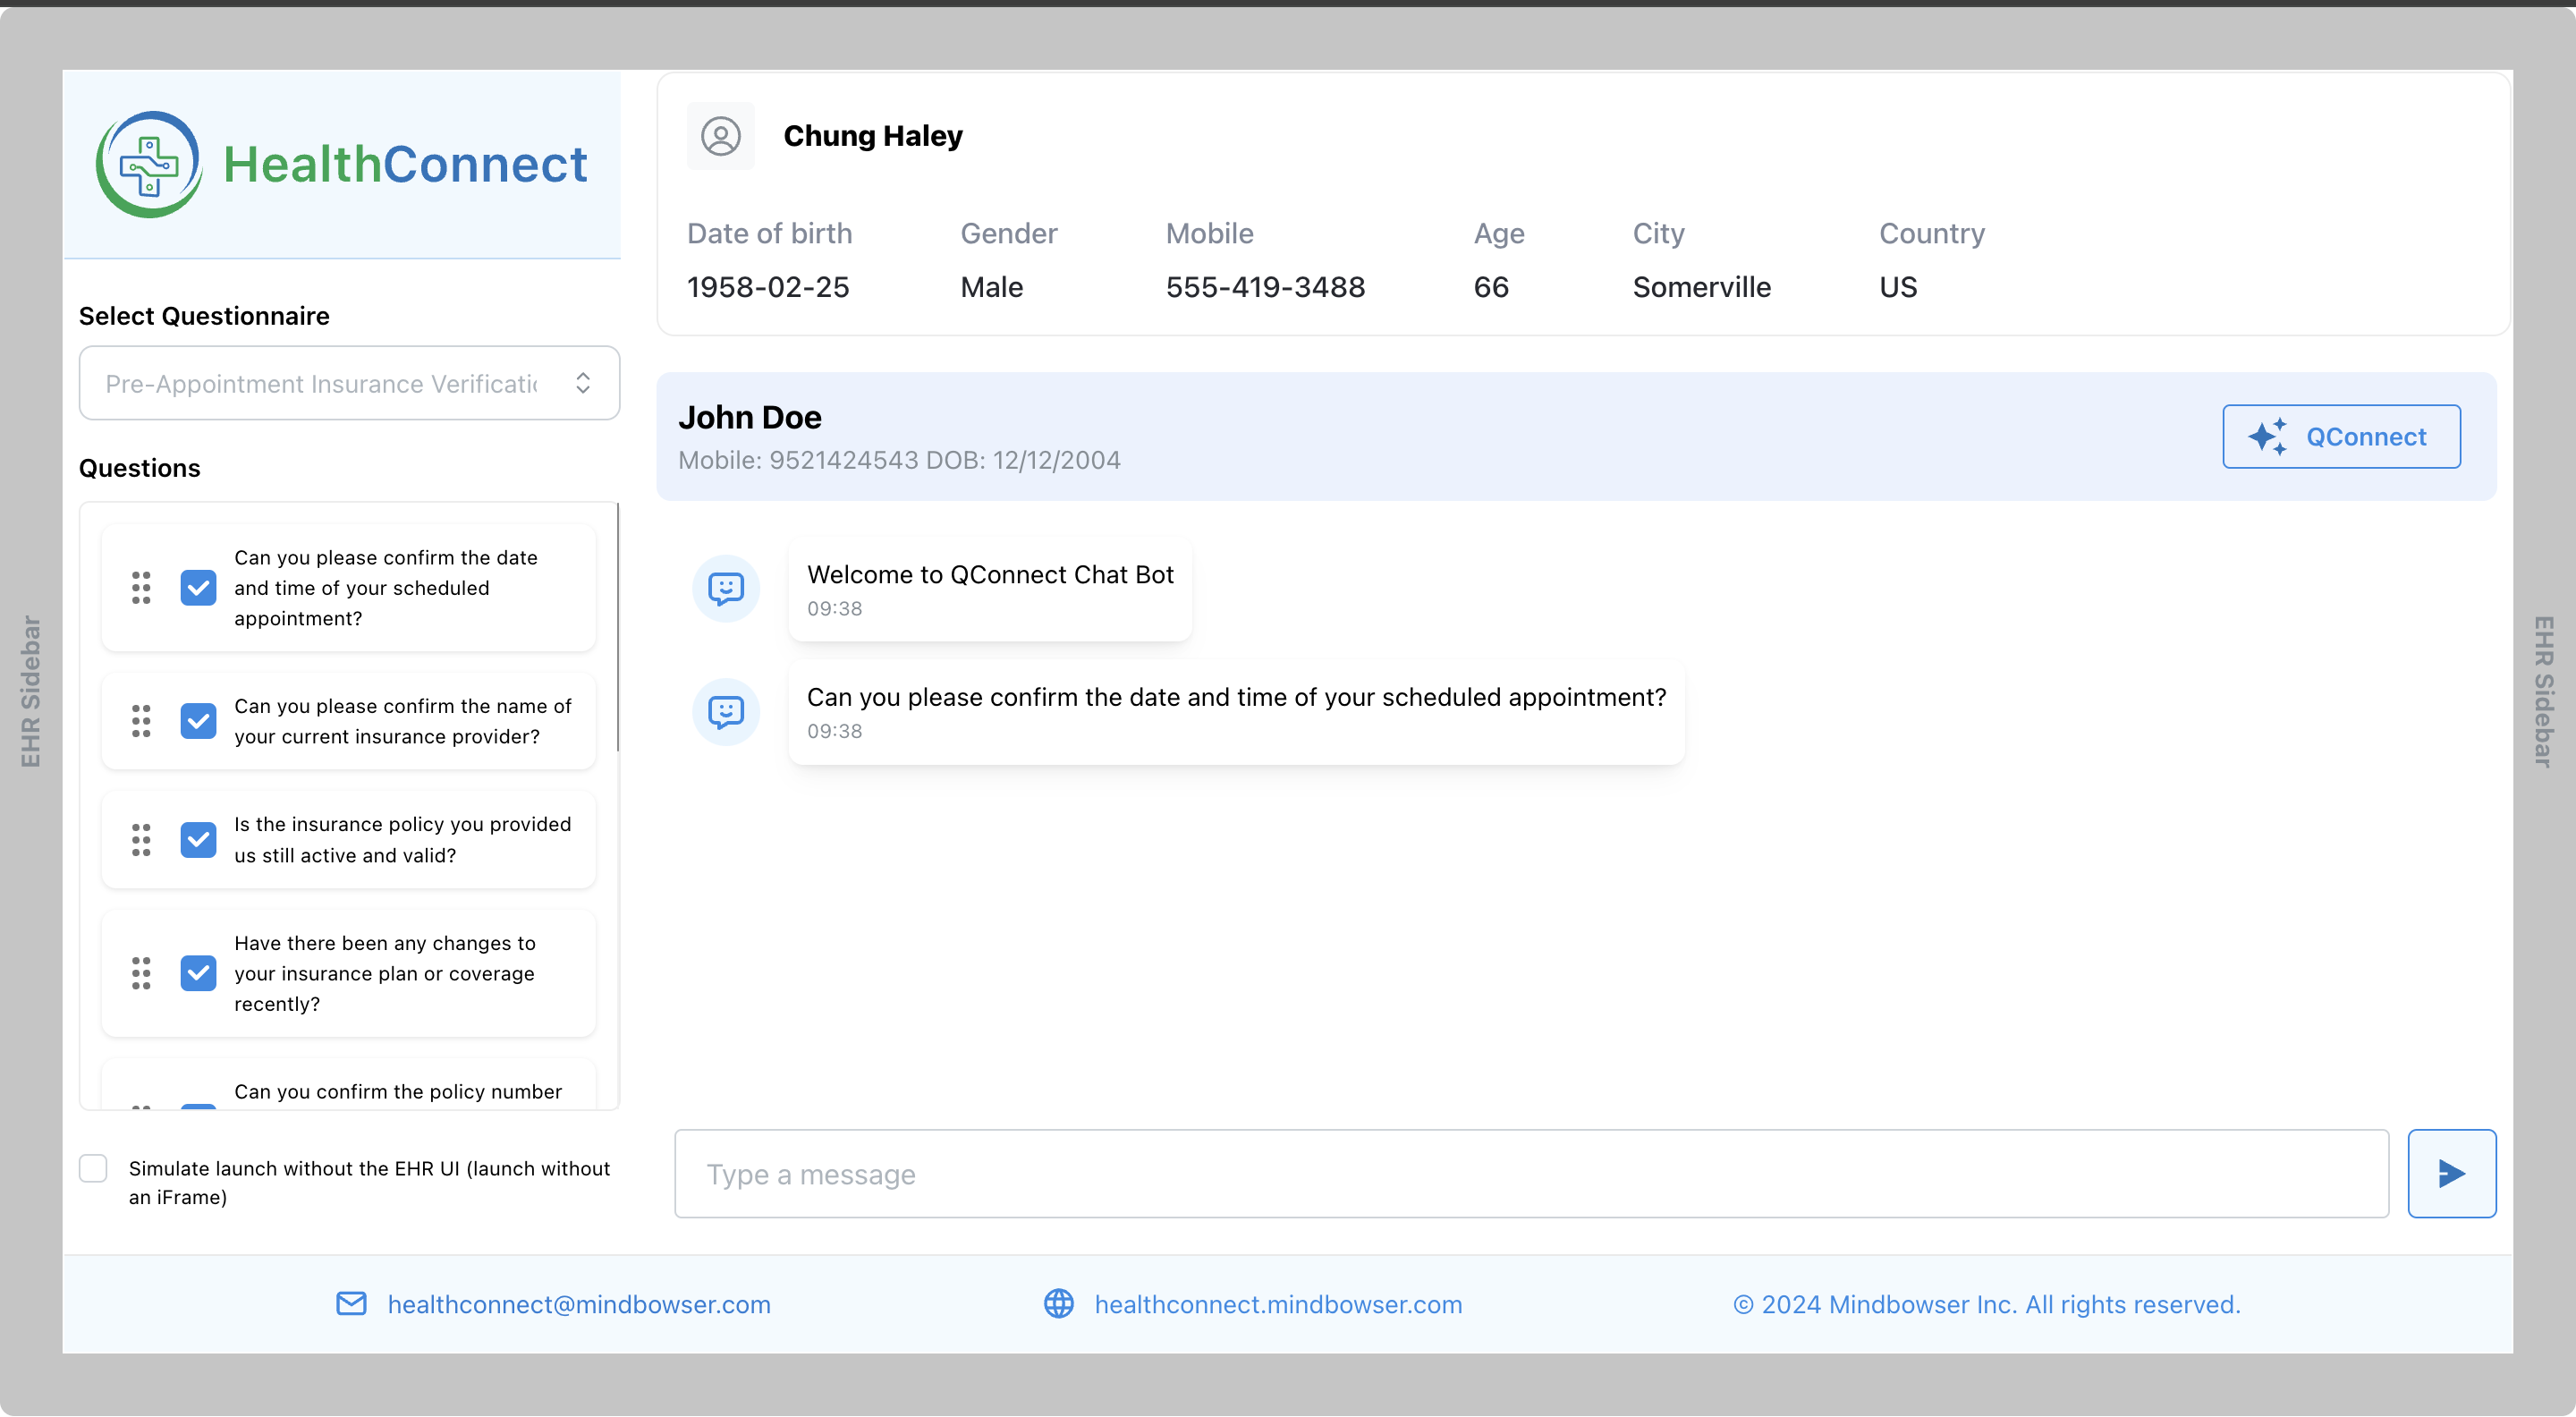Click the send message arrow button

coord(2451,1174)
